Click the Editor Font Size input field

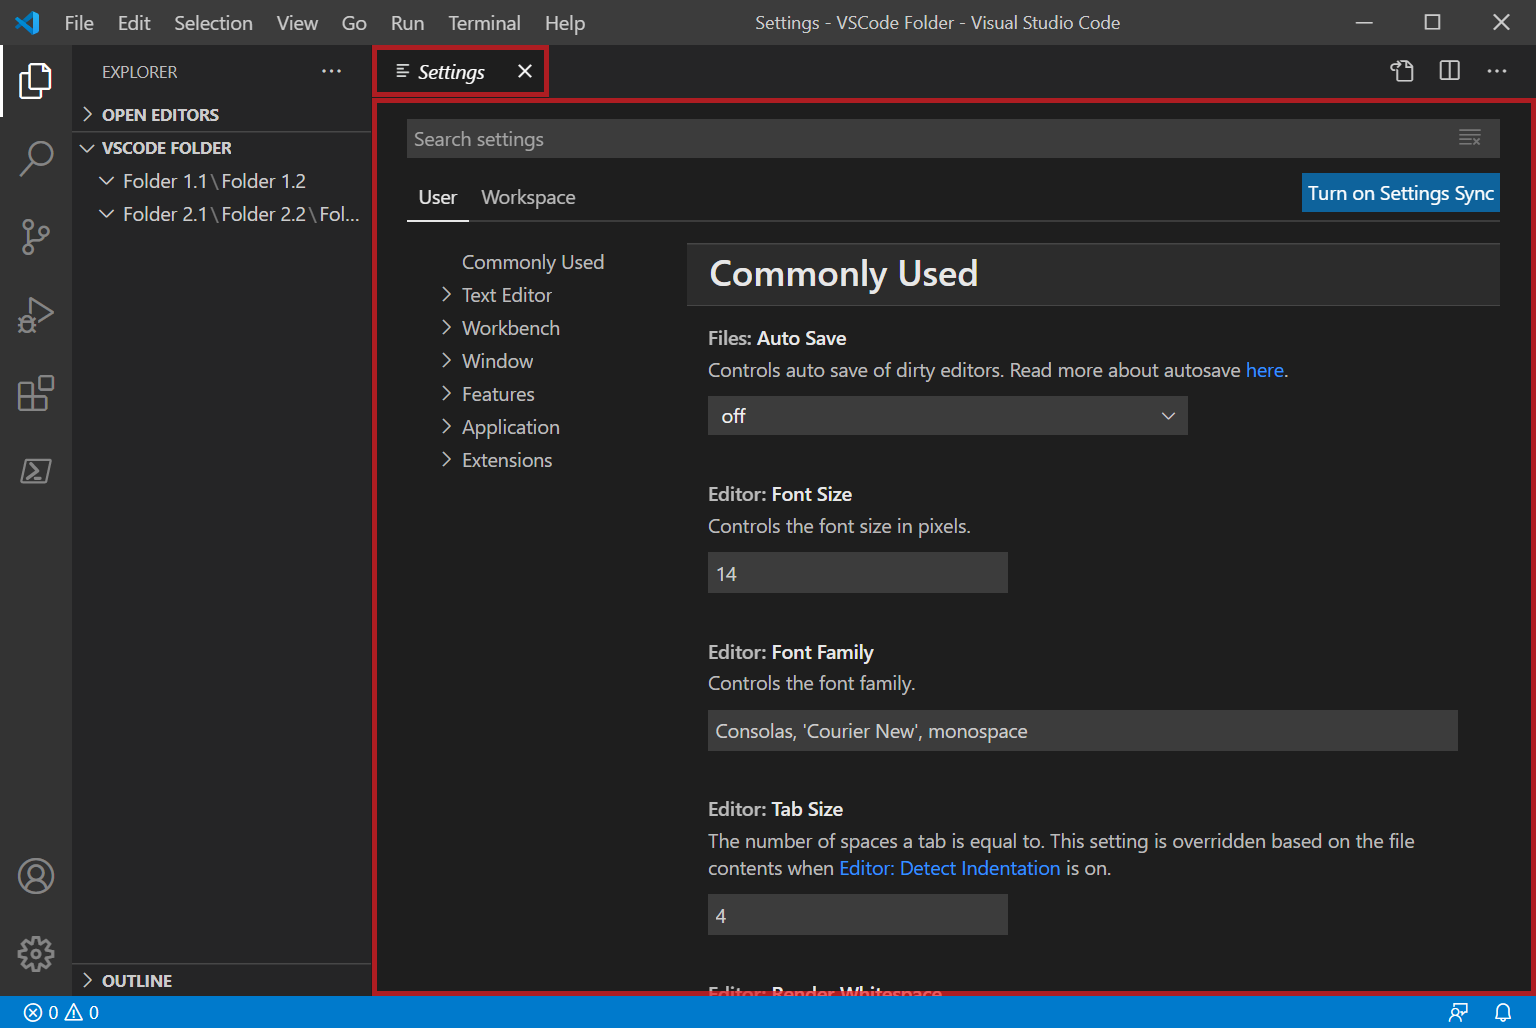pyautogui.click(x=857, y=572)
